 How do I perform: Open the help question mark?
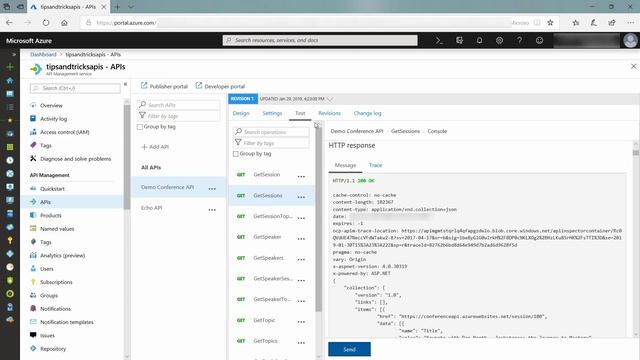coord(519,40)
